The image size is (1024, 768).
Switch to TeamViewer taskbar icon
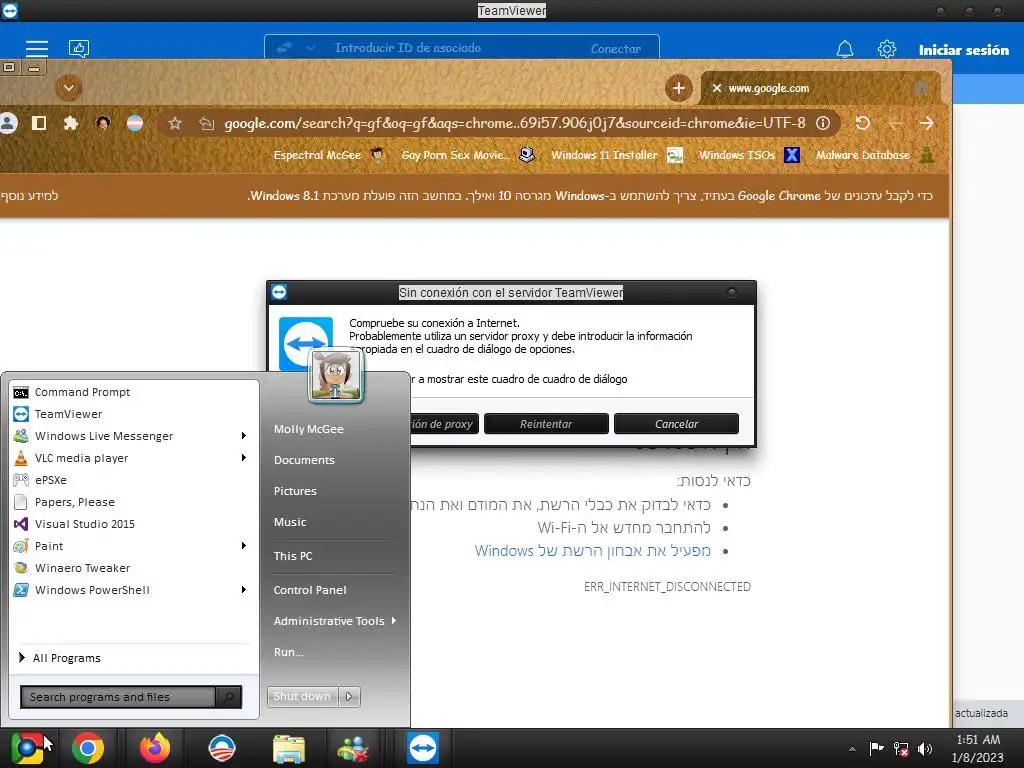click(x=423, y=748)
